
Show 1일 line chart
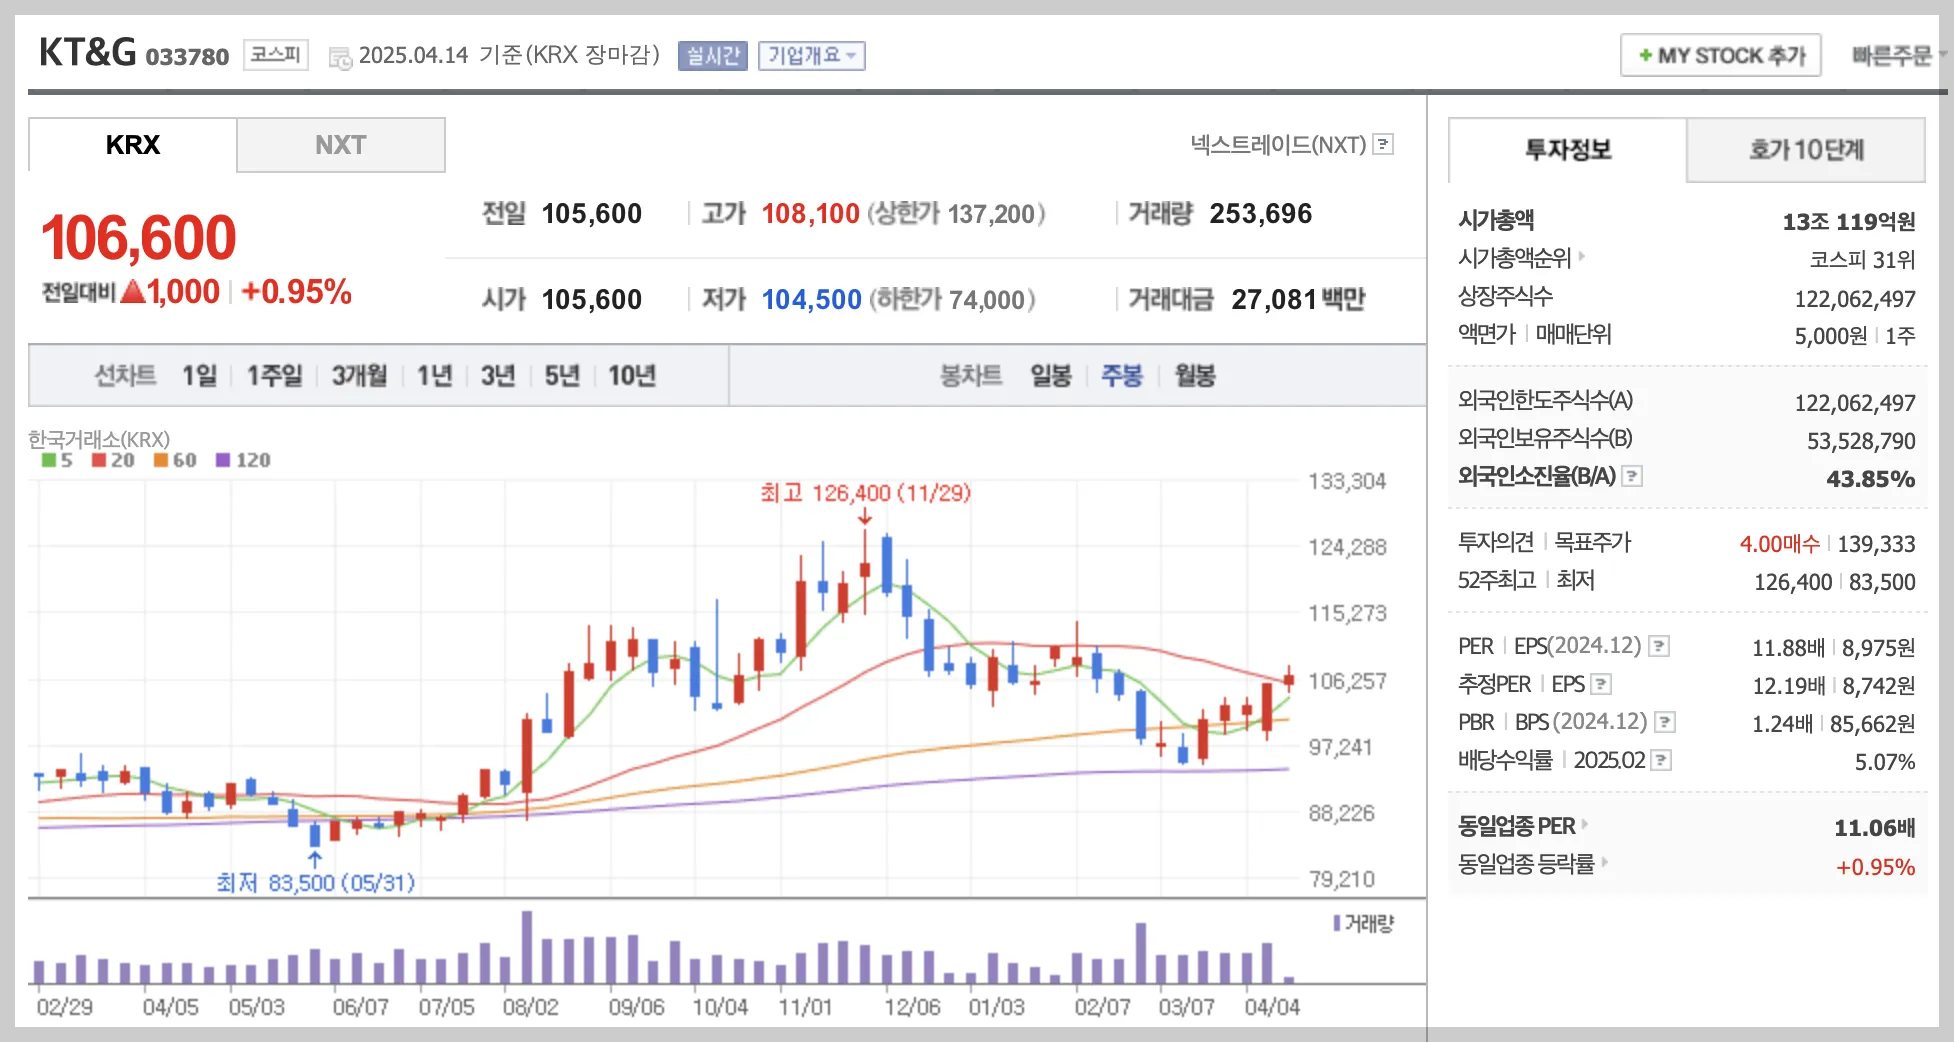pyautogui.click(x=199, y=376)
